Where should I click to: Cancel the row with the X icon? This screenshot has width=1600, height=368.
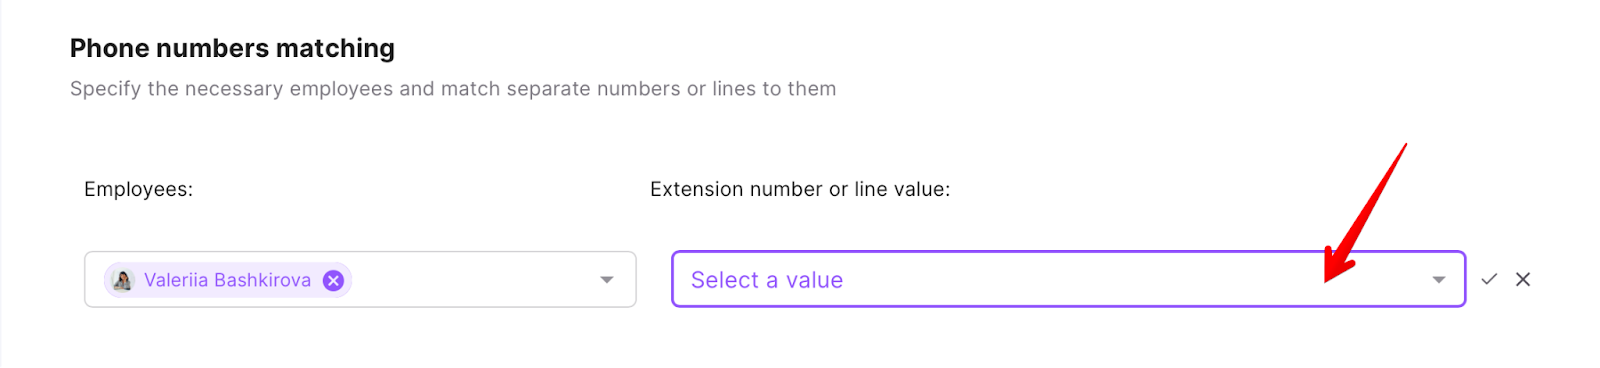pos(1523,279)
